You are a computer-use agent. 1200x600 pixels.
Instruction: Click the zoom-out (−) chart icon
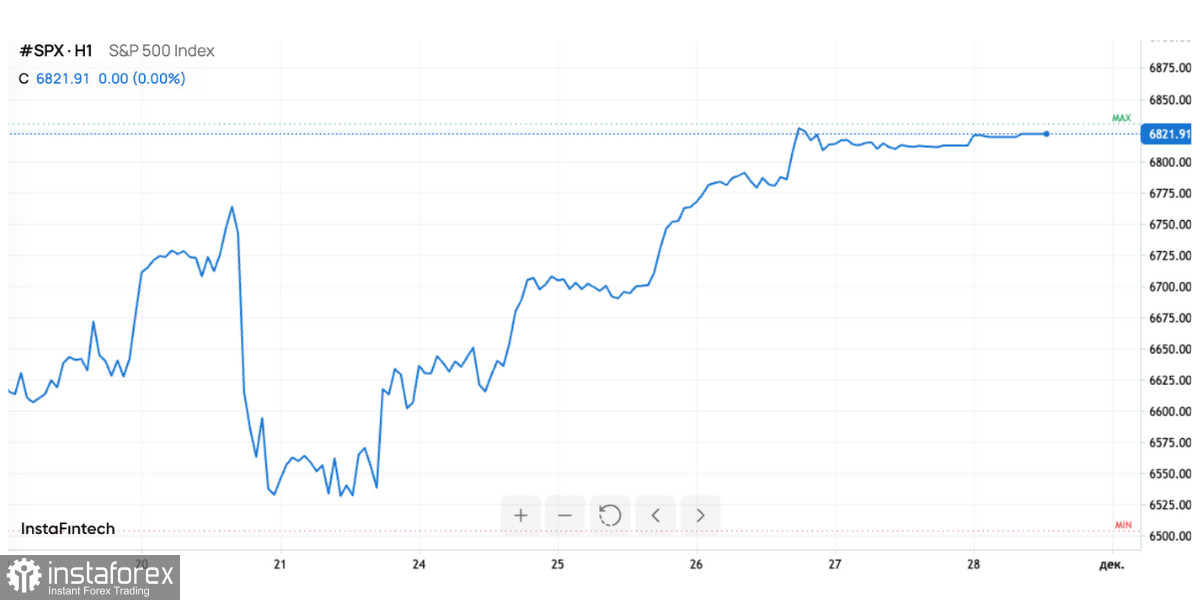tap(565, 514)
